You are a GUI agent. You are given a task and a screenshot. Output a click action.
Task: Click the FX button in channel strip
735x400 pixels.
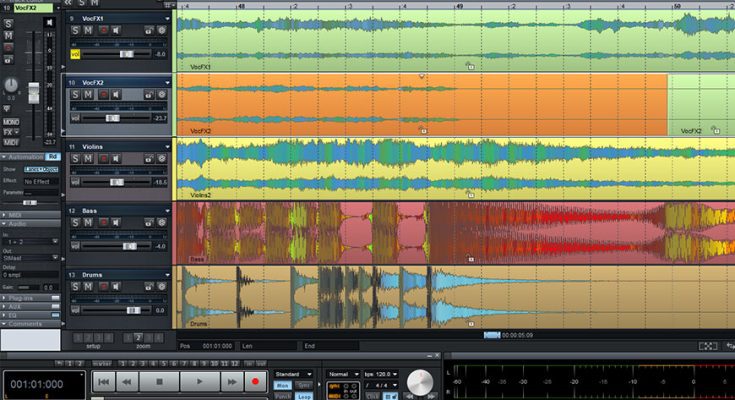click(x=9, y=131)
